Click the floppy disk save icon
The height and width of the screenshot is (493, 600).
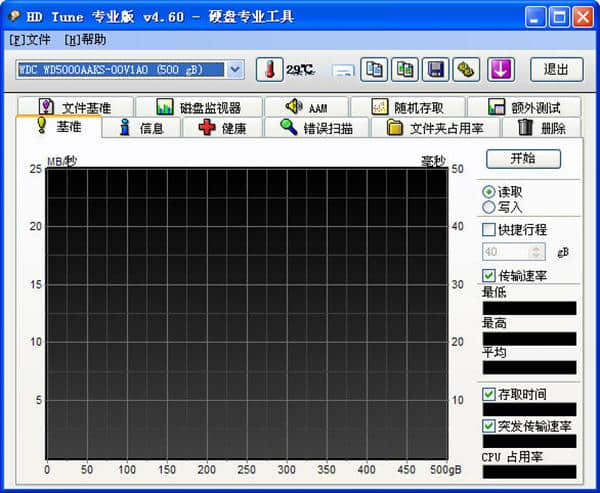436,69
